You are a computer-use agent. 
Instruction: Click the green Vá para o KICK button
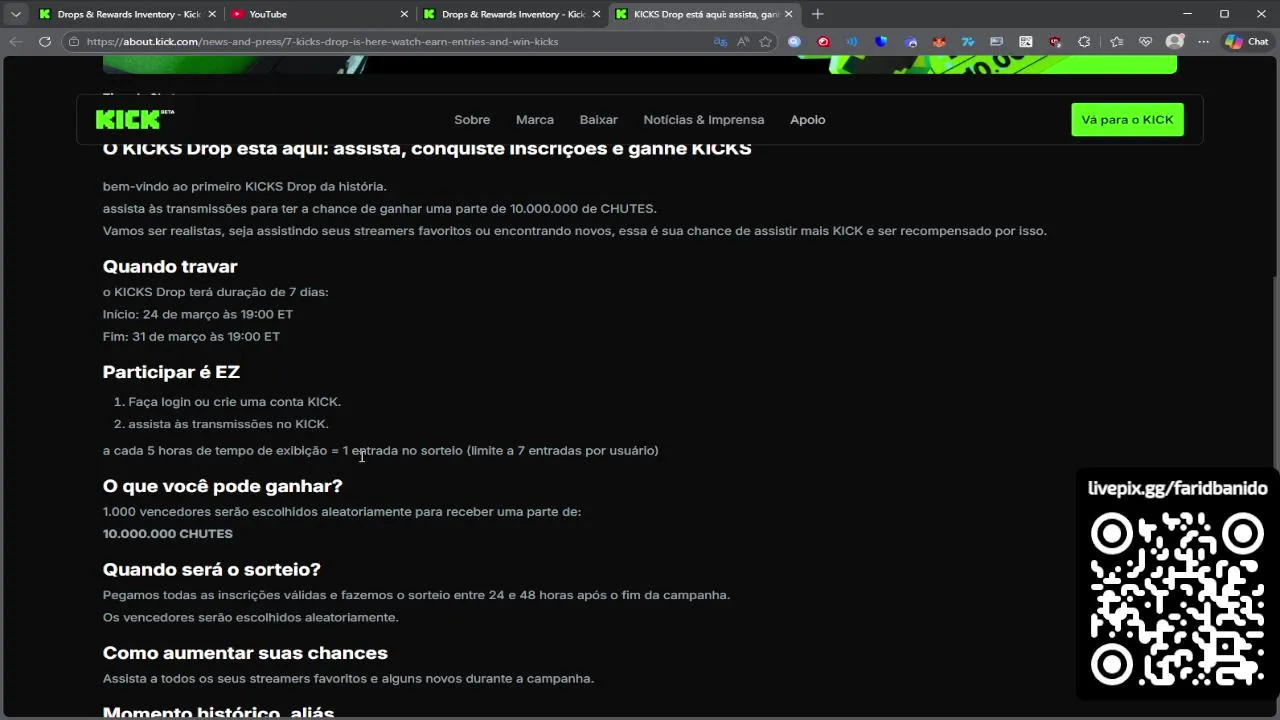pyautogui.click(x=1127, y=119)
